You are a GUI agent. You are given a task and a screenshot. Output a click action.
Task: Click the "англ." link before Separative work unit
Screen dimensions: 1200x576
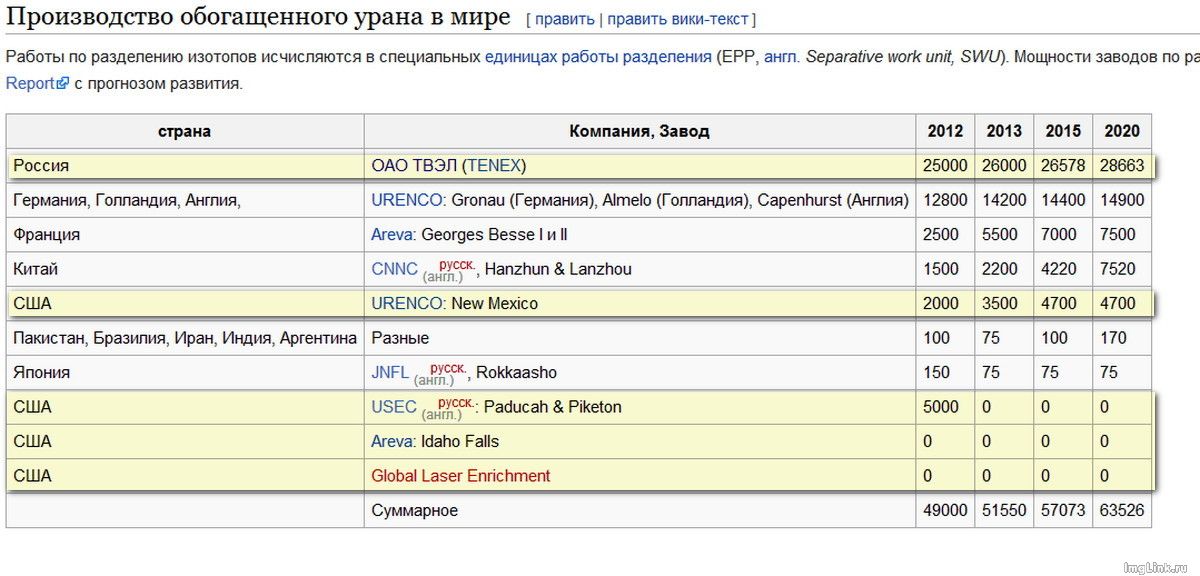tap(781, 57)
